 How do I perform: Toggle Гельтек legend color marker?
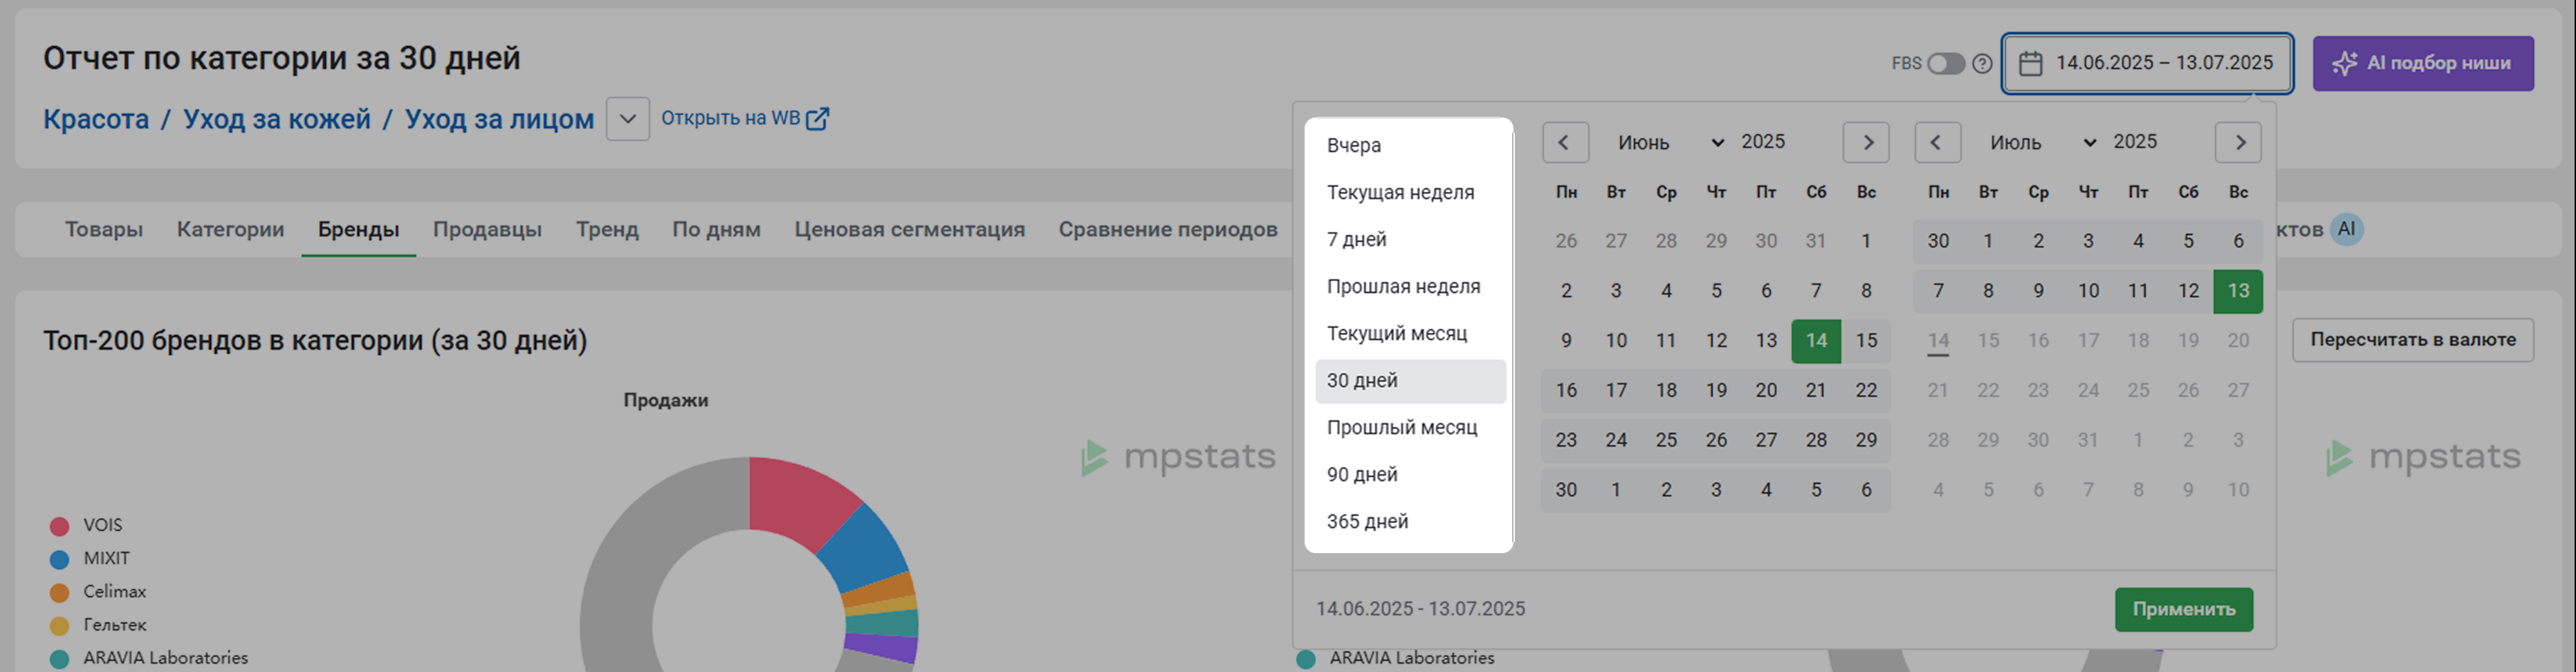(60, 625)
